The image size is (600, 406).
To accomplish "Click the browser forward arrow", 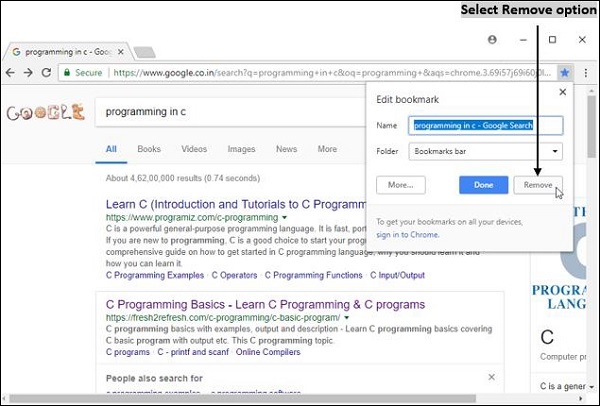I will point(28,73).
